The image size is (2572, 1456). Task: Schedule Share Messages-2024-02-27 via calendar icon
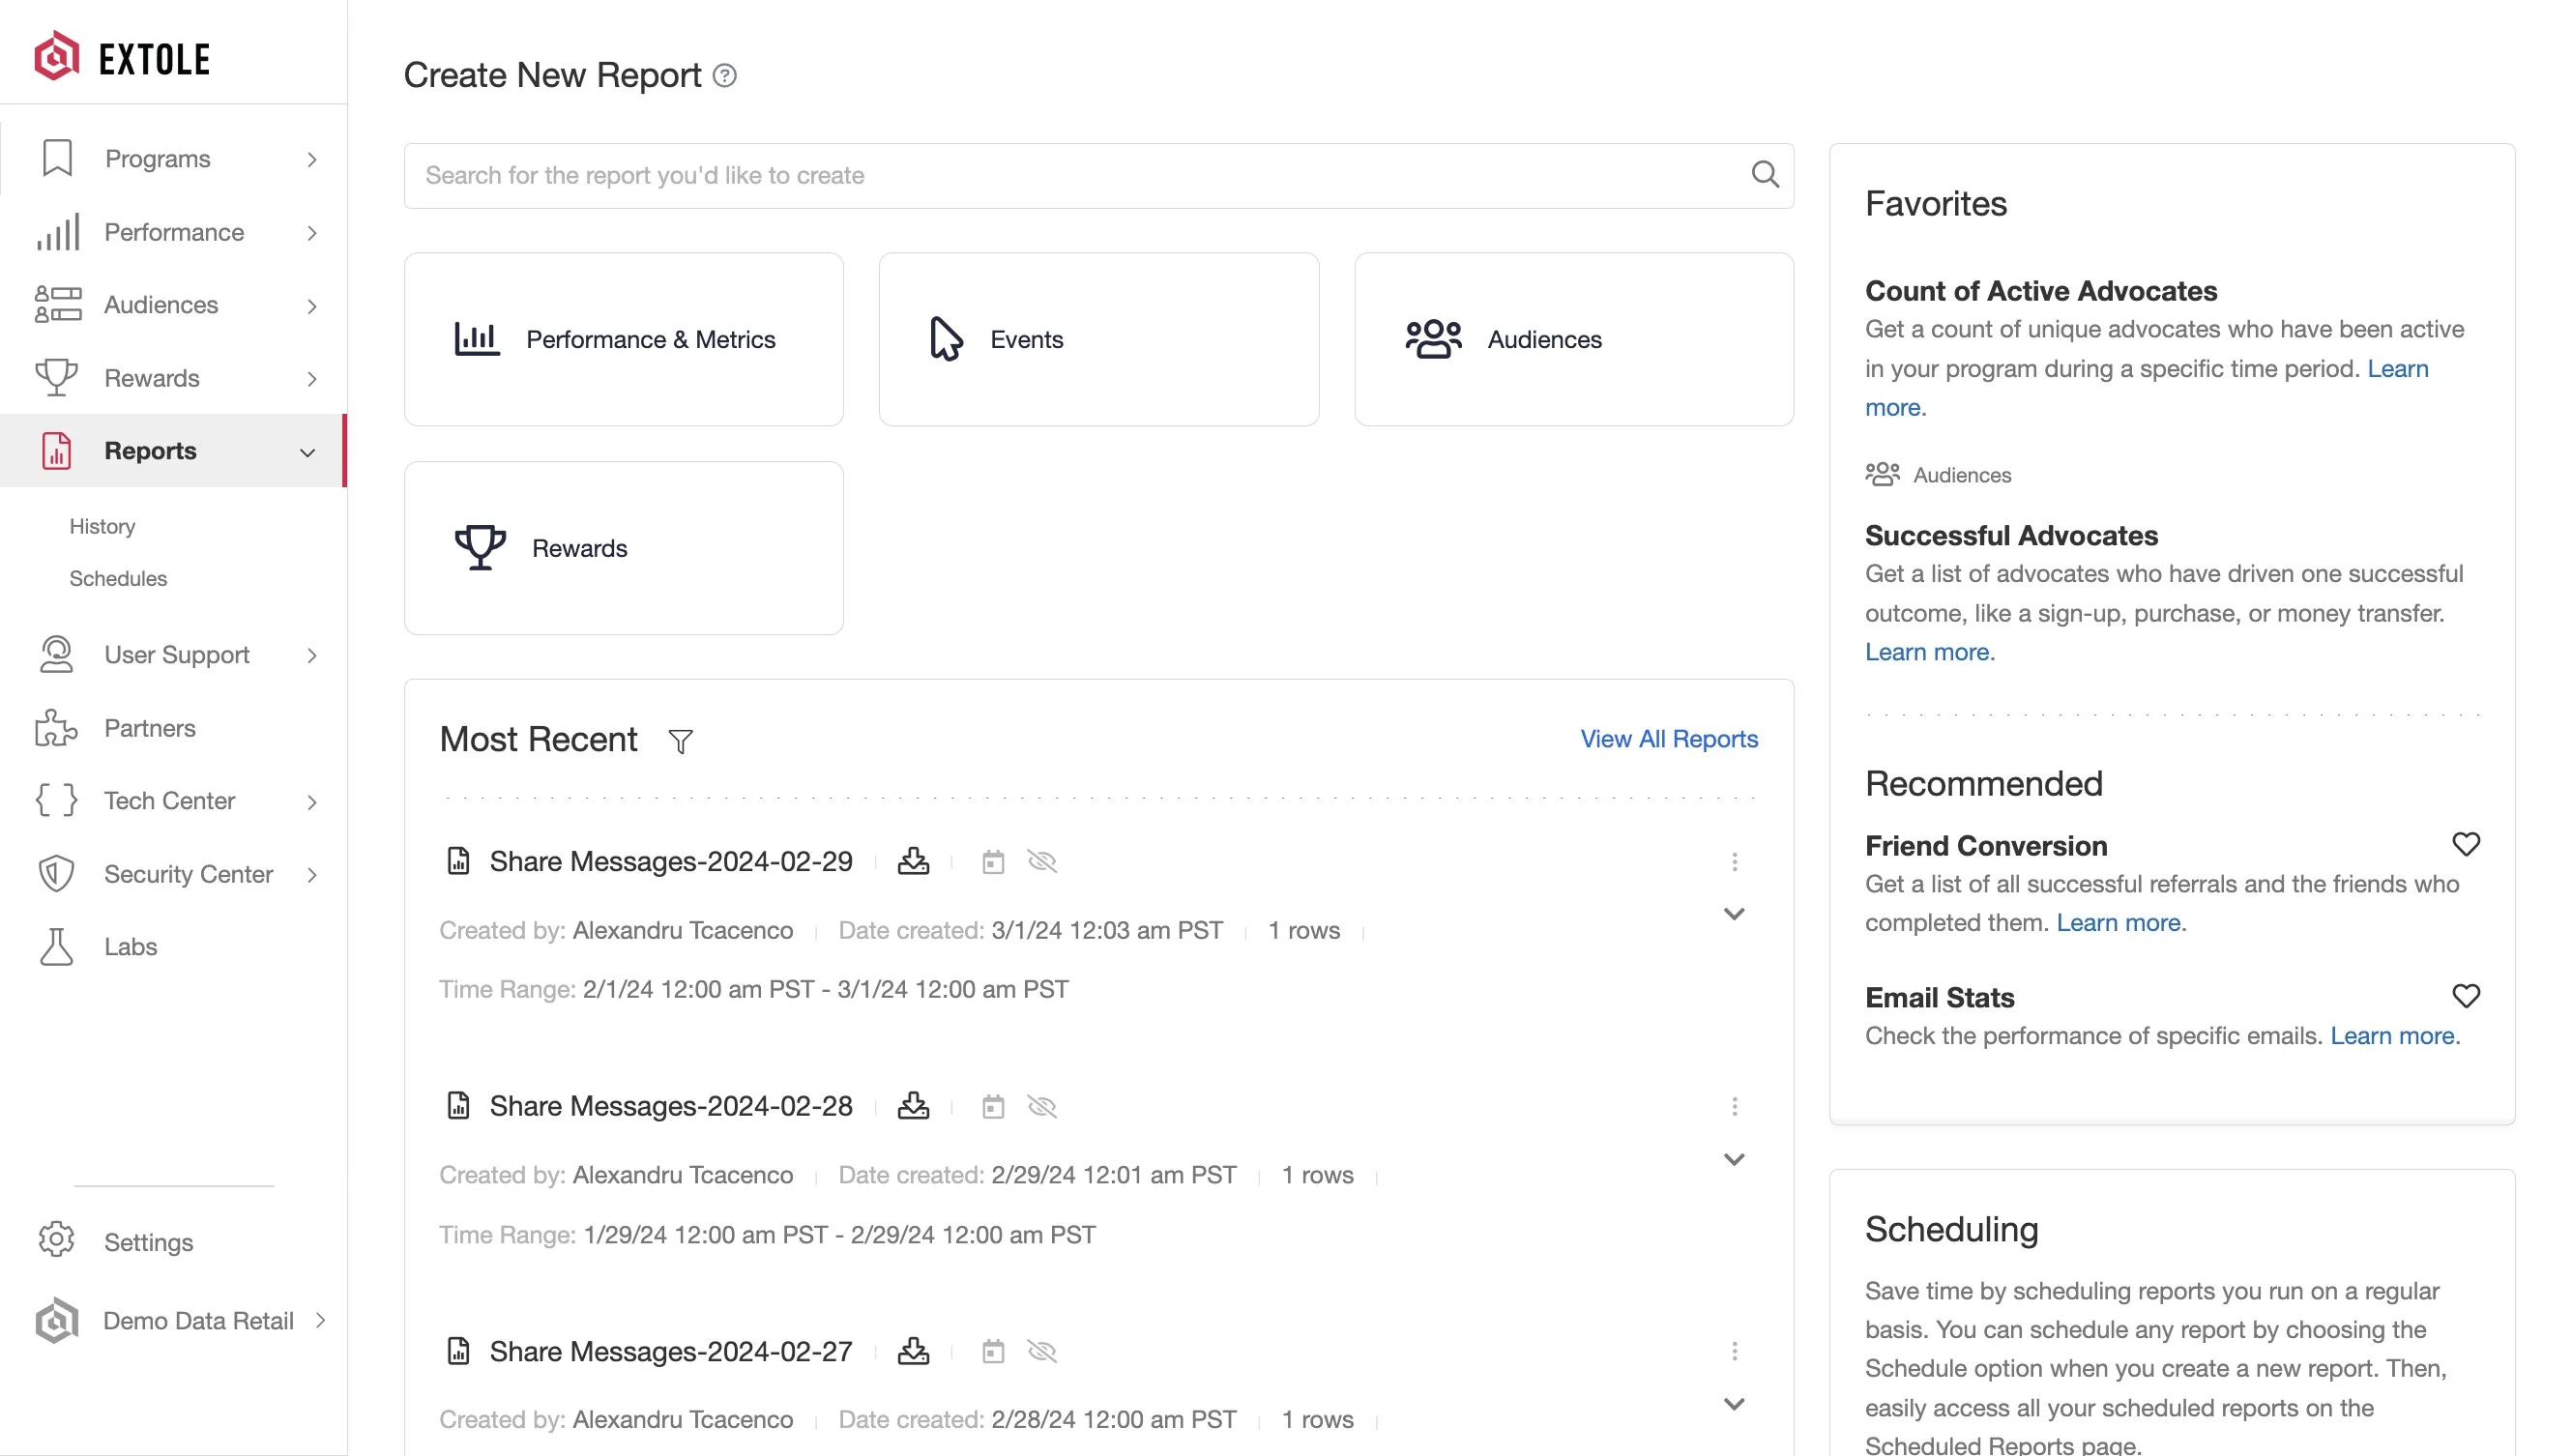[x=992, y=1352]
